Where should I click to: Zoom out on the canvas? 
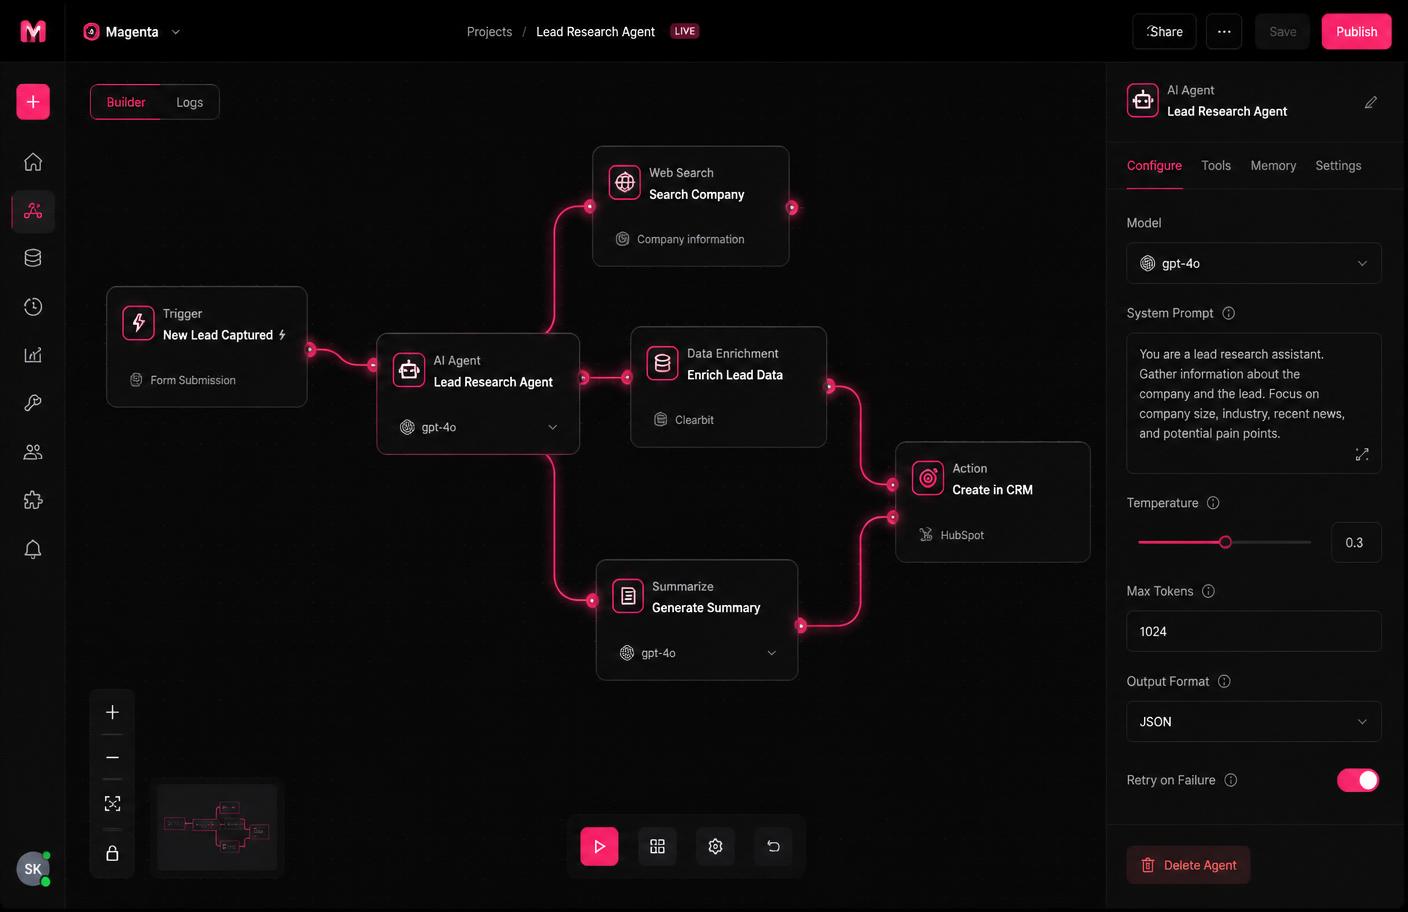112,758
